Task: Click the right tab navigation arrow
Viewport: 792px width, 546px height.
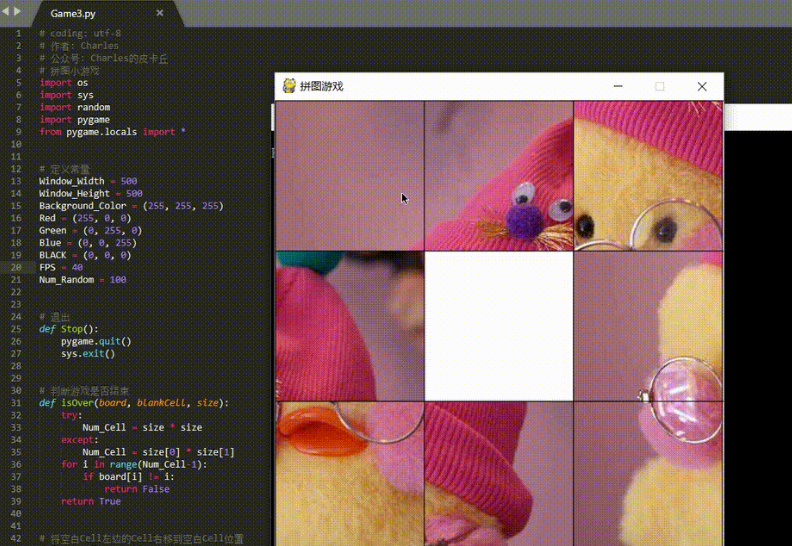Action: click(x=17, y=11)
